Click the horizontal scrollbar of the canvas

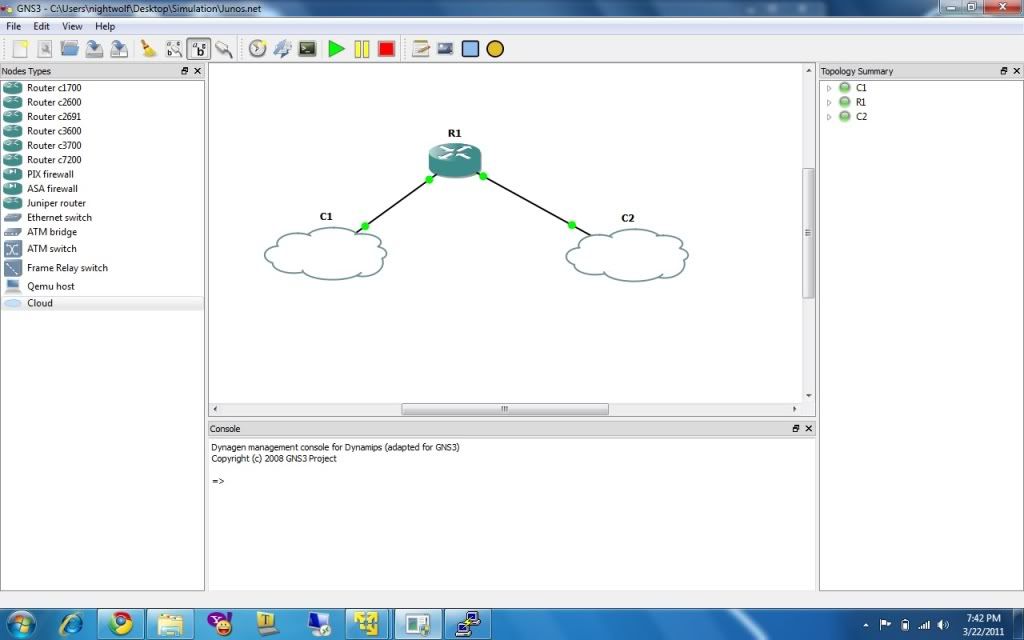tap(504, 409)
